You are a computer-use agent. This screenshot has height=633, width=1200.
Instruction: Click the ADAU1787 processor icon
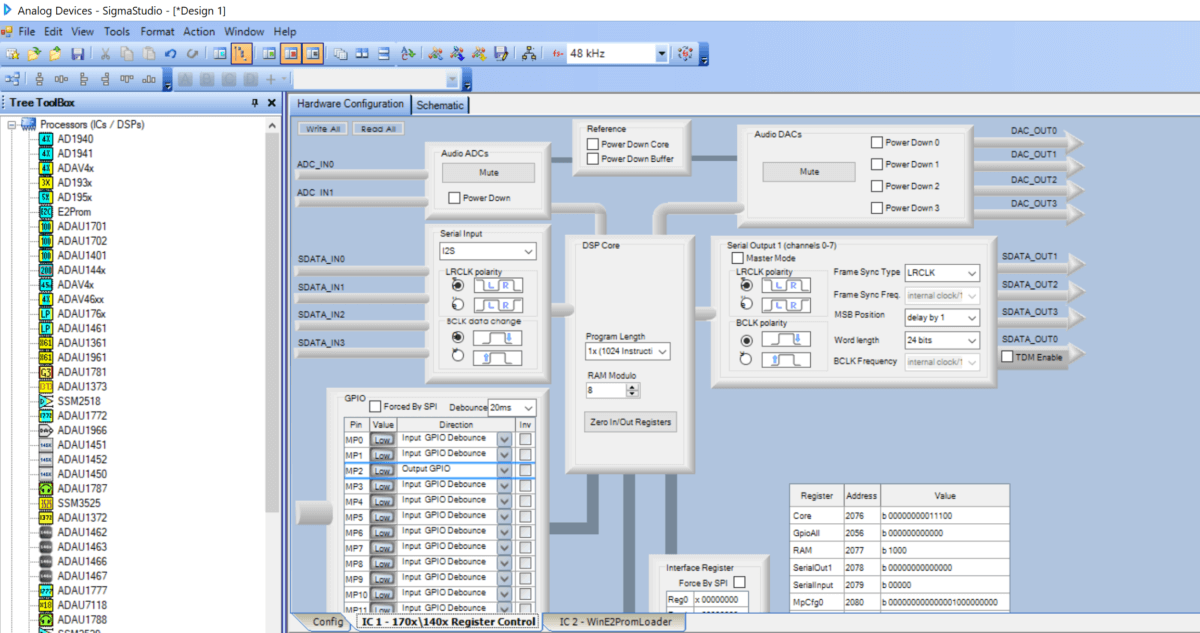45,488
